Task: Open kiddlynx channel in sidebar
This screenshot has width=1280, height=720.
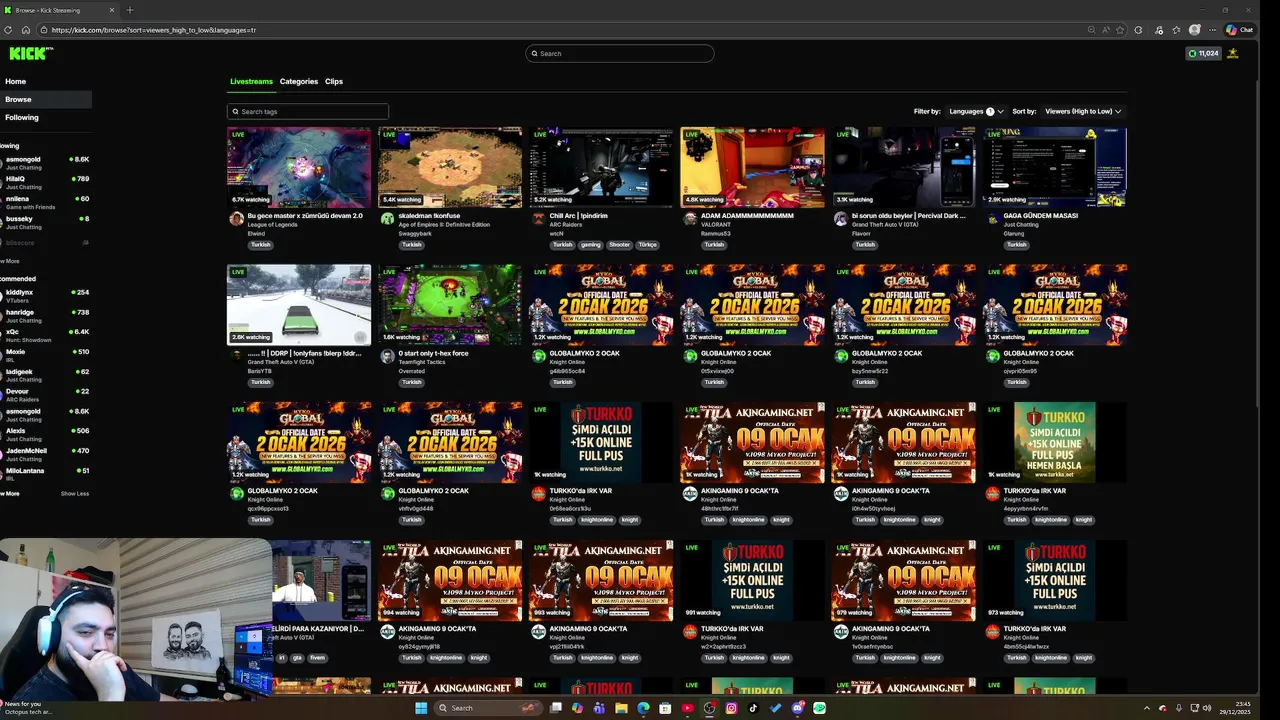Action: (46, 296)
